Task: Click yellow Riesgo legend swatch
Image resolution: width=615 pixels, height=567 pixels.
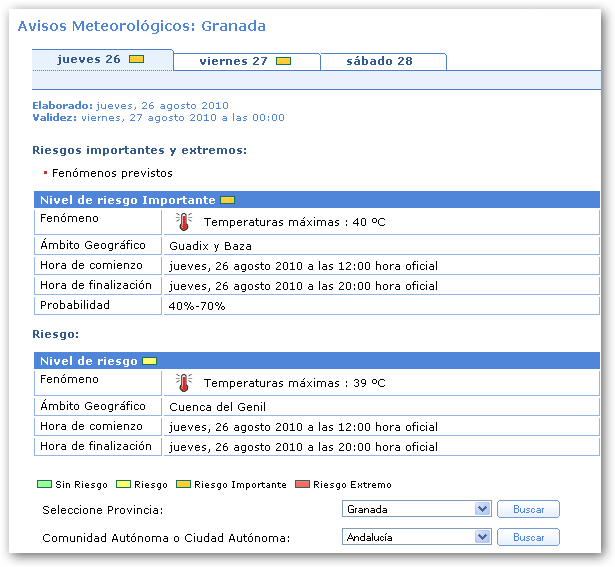Action: (x=123, y=485)
